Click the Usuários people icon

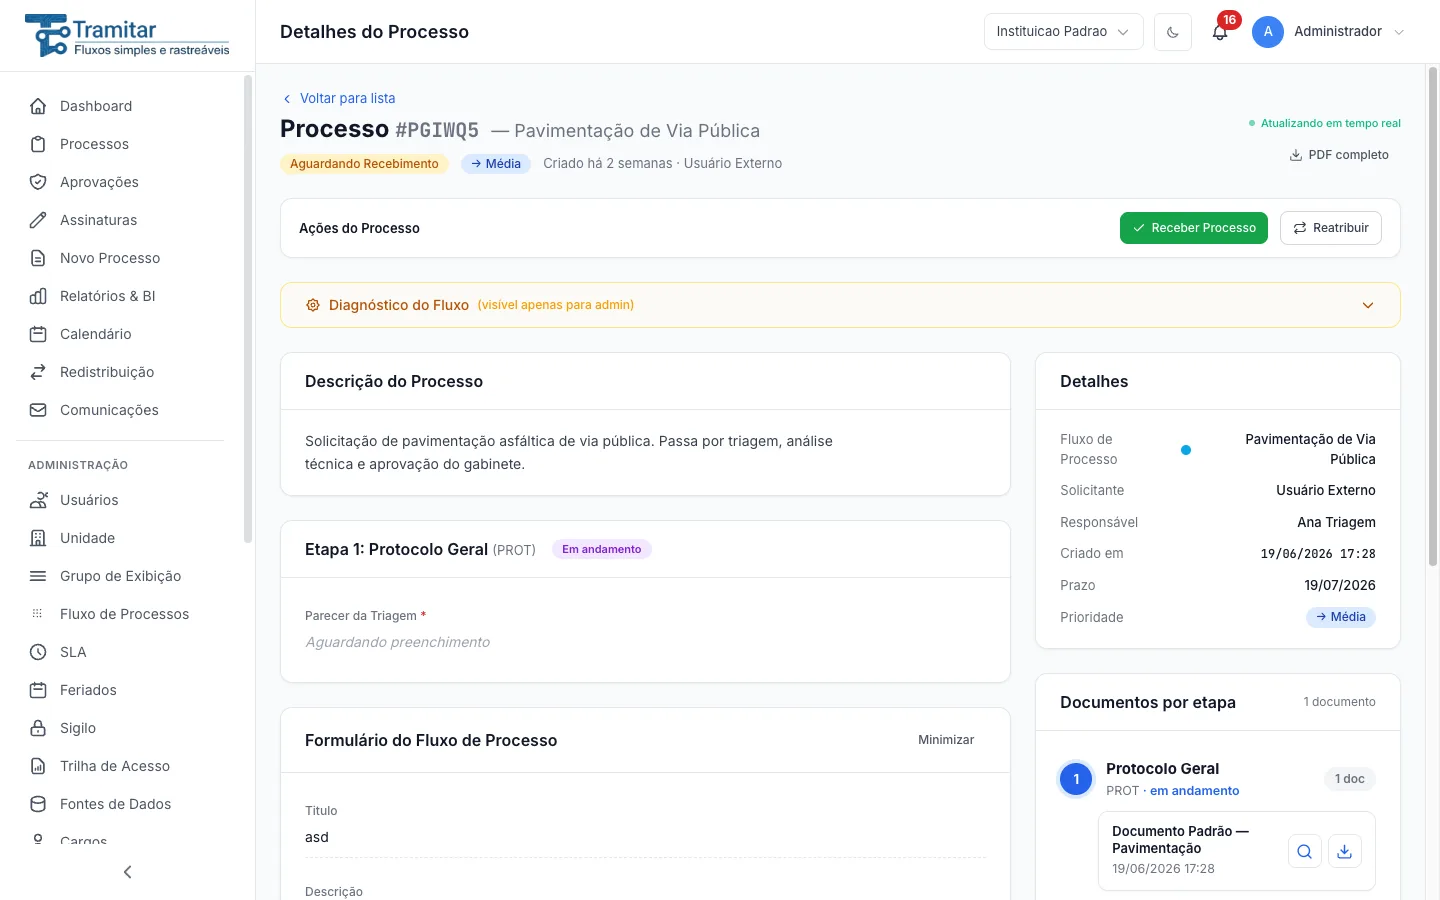point(38,500)
